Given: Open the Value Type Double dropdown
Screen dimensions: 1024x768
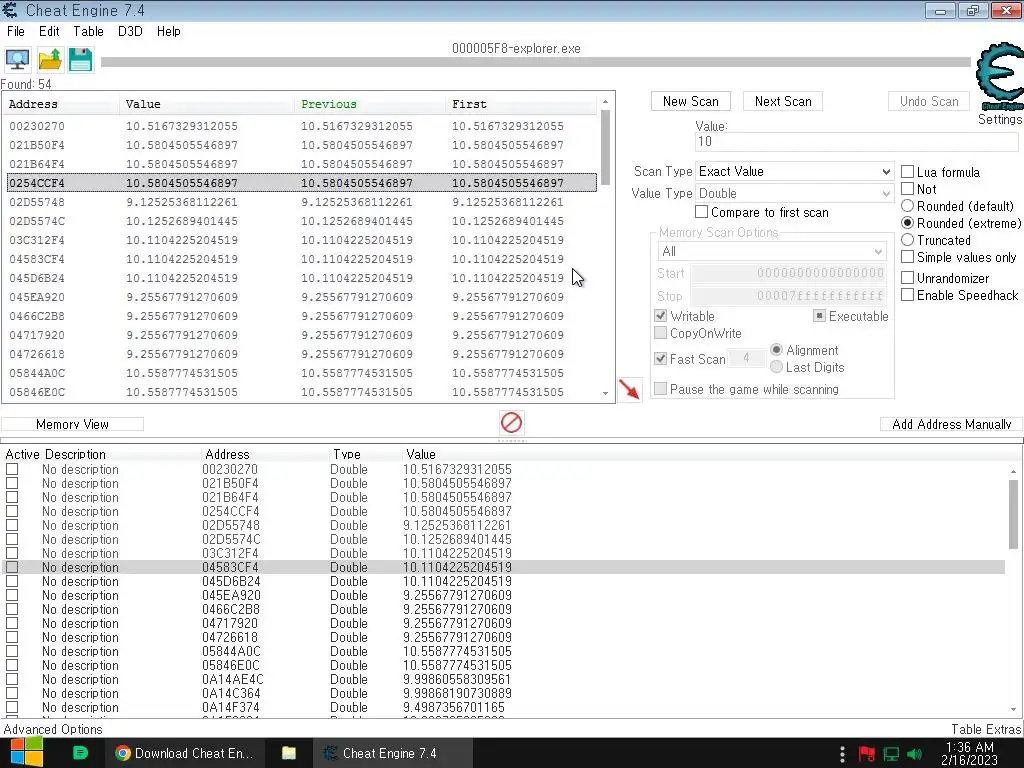Looking at the screenshot, I should click(794, 193).
